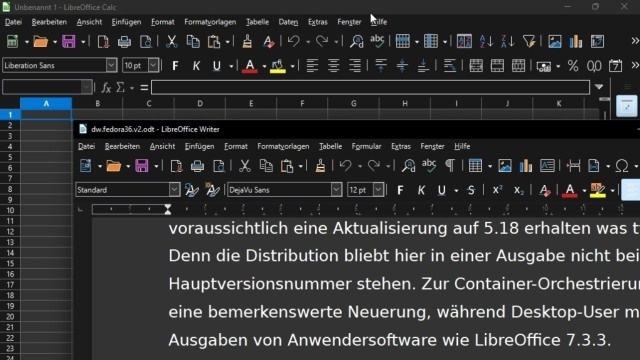Open Calc font color dropdown arrow
The height and width of the screenshot is (360, 640).
pos(264,66)
